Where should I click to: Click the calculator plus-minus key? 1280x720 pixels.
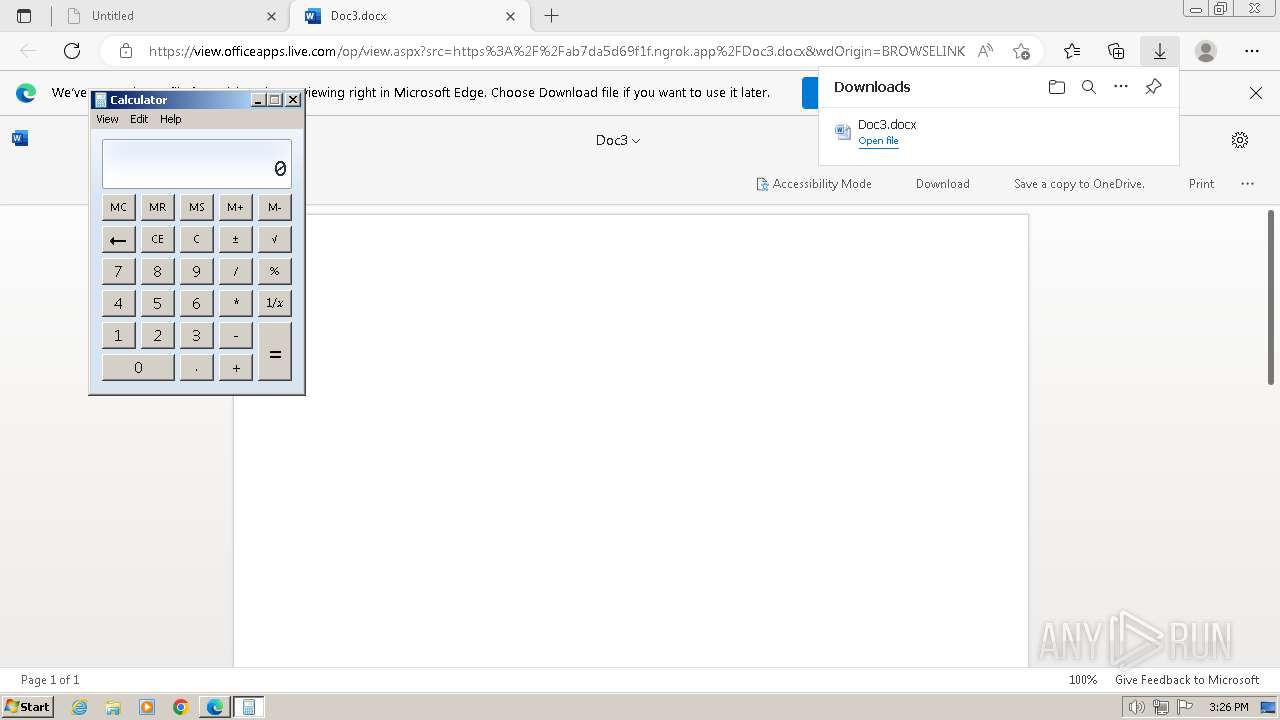point(236,239)
